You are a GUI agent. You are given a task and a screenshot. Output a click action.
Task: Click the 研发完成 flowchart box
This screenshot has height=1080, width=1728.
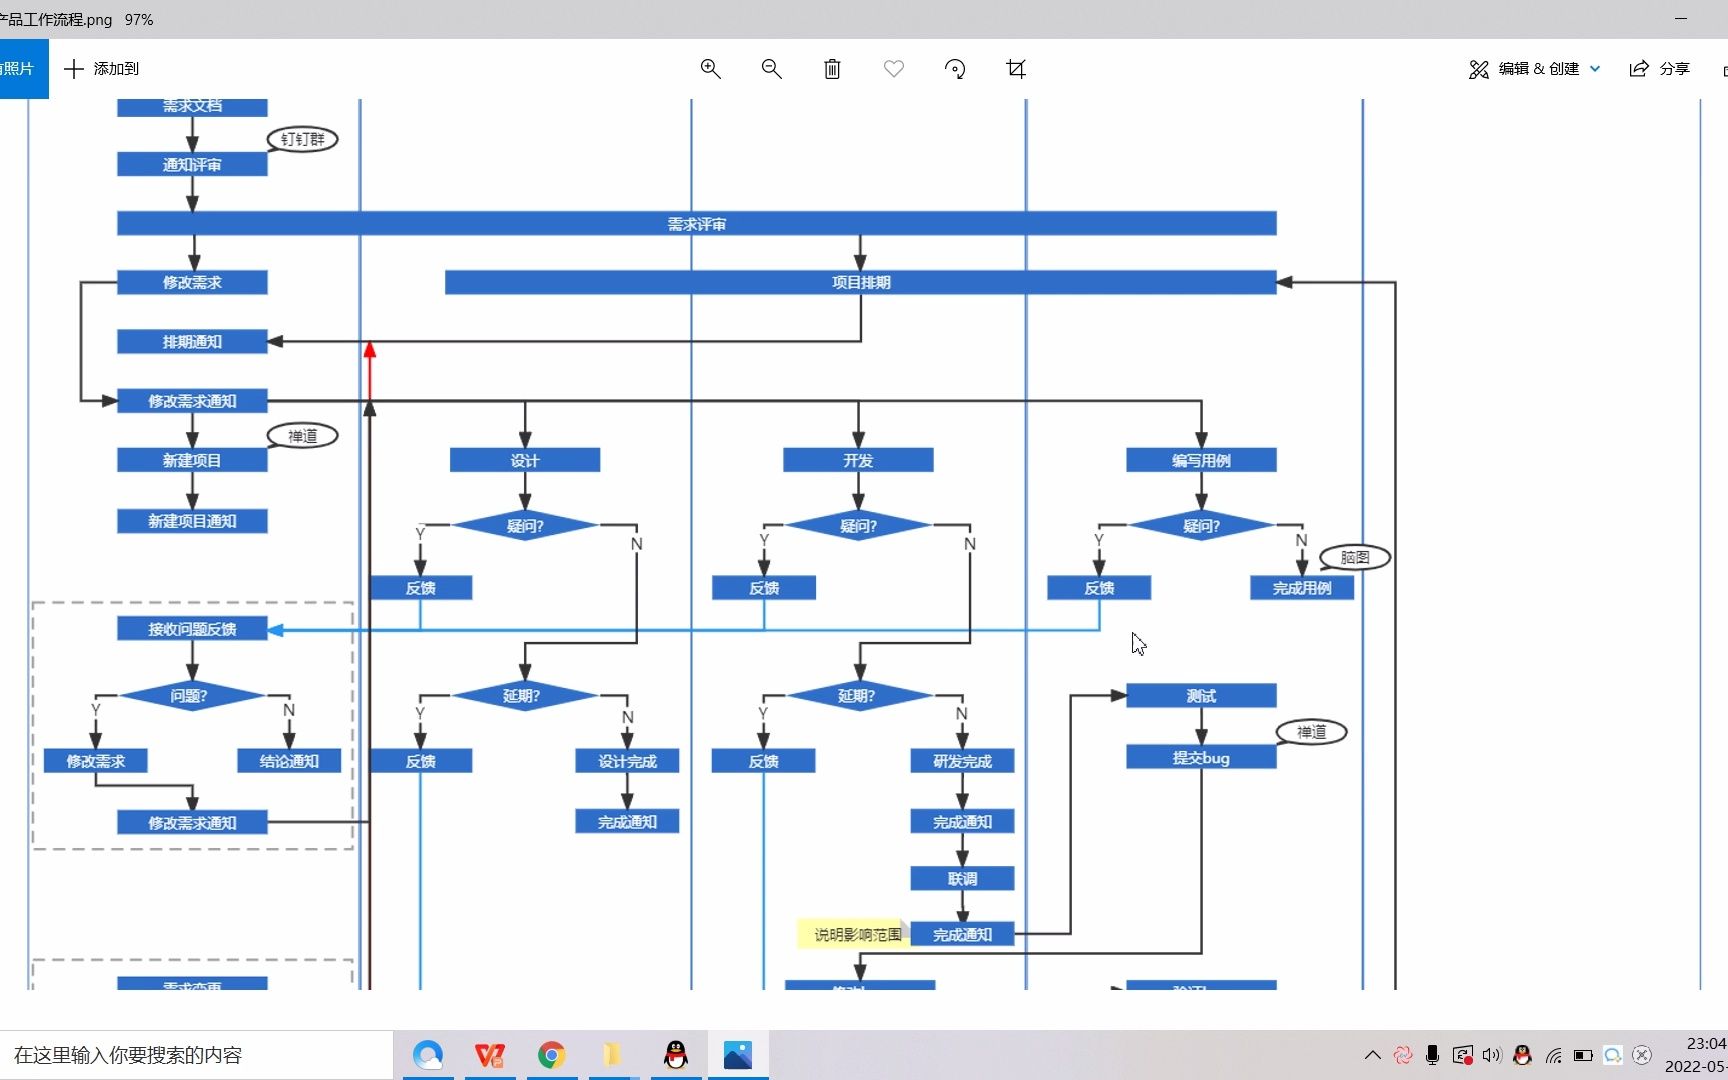[962, 761]
